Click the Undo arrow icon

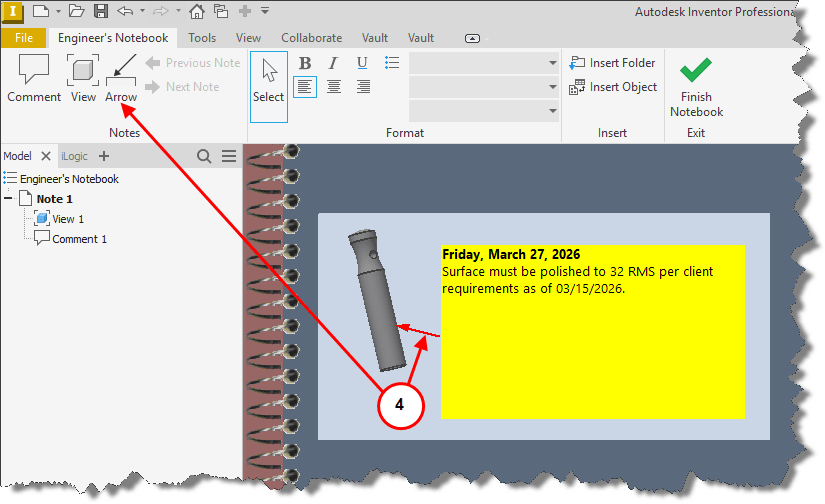[125, 11]
